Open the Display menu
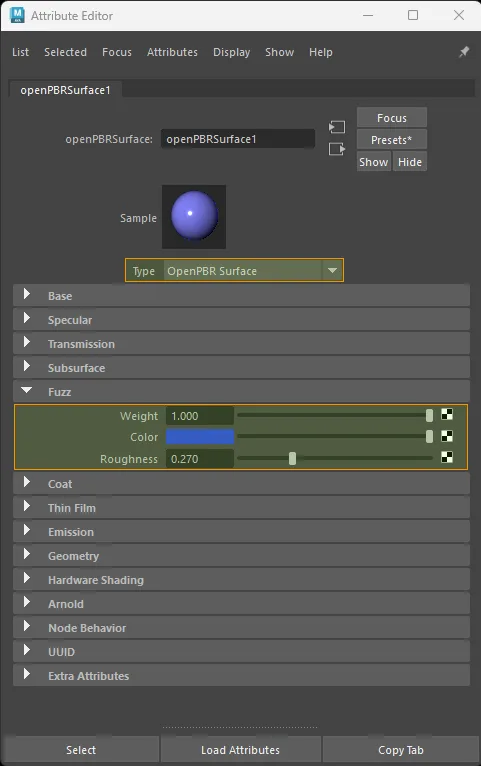Image resolution: width=481 pixels, height=766 pixels. 231,52
